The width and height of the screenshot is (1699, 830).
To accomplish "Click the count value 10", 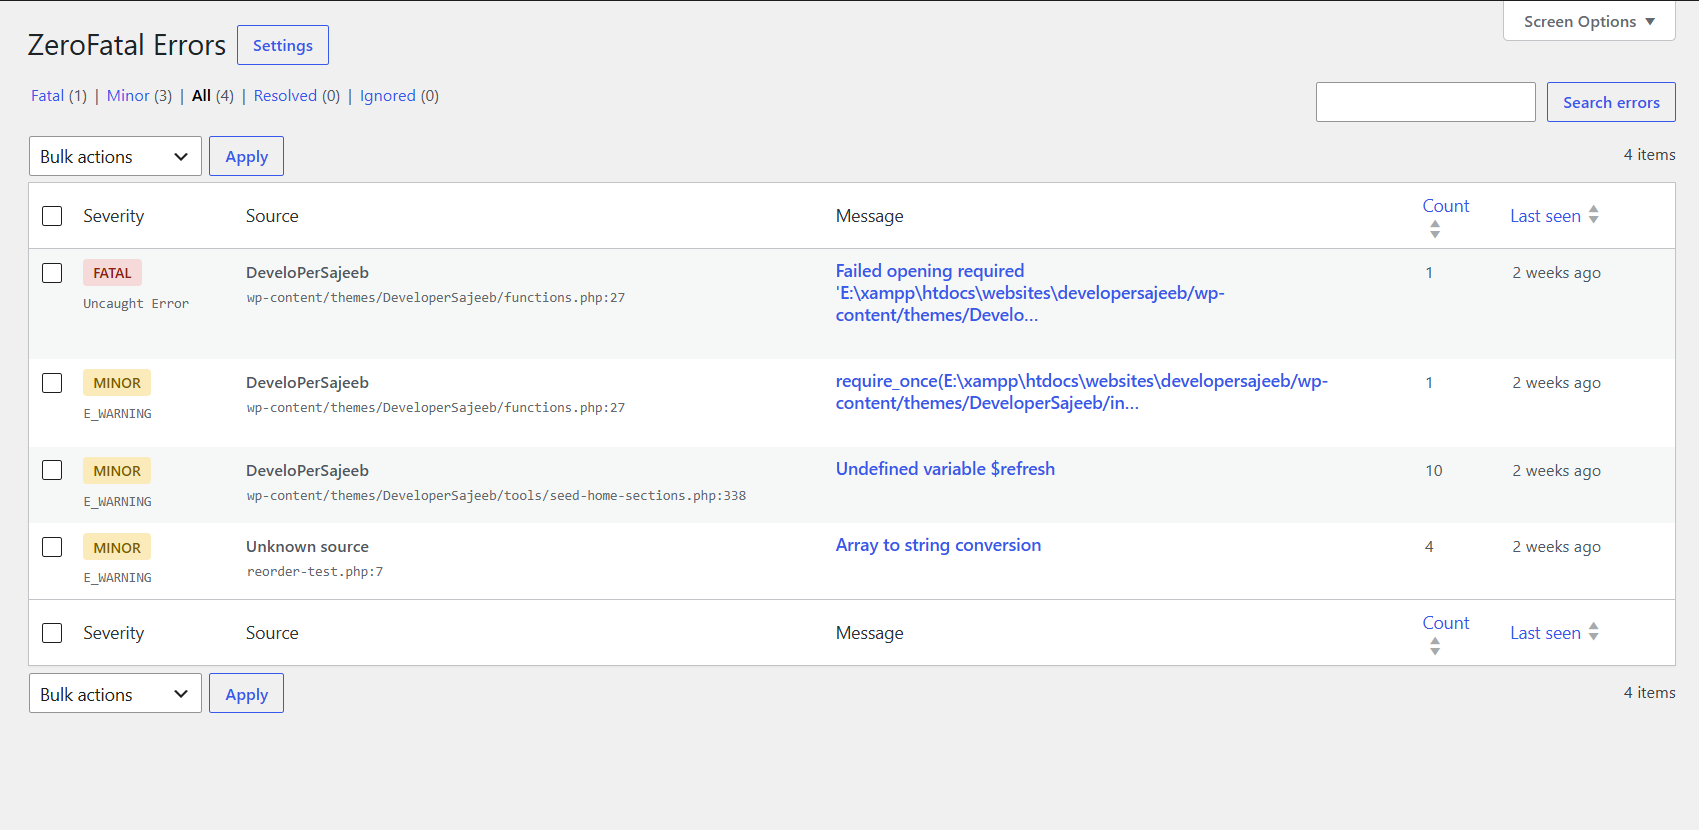I will [x=1434, y=471].
